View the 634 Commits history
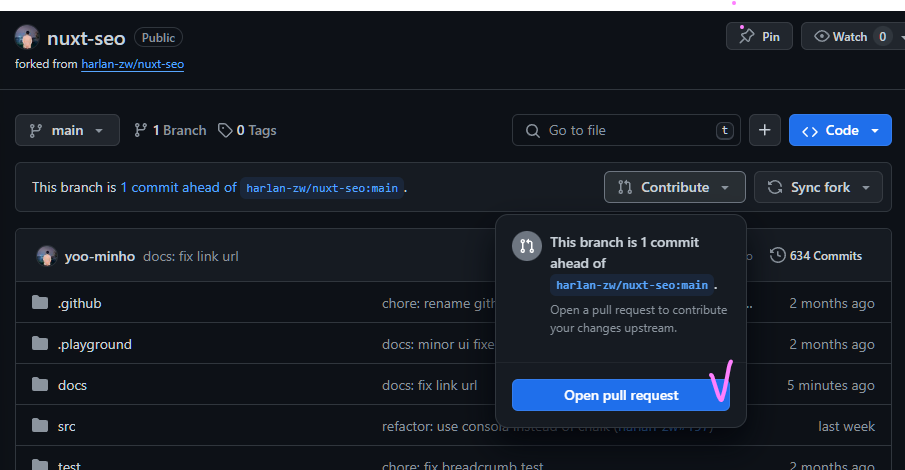The image size is (905, 470). (x=816, y=255)
